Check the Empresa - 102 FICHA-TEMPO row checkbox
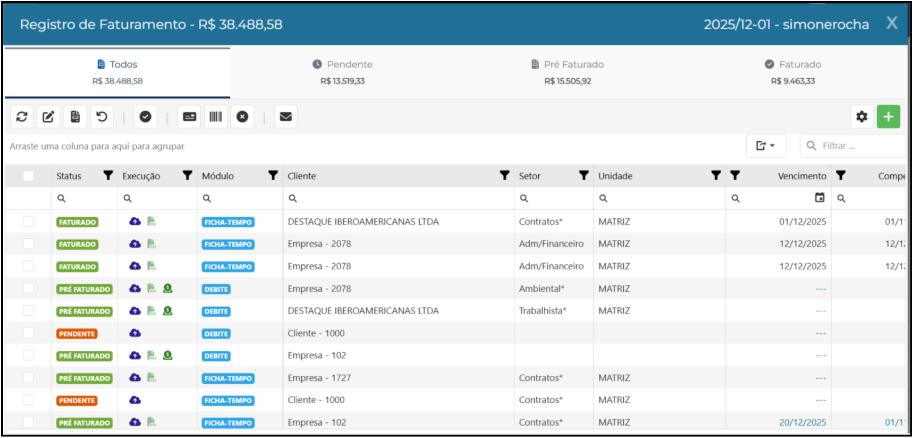This screenshot has height=438, width=912. click(28, 422)
